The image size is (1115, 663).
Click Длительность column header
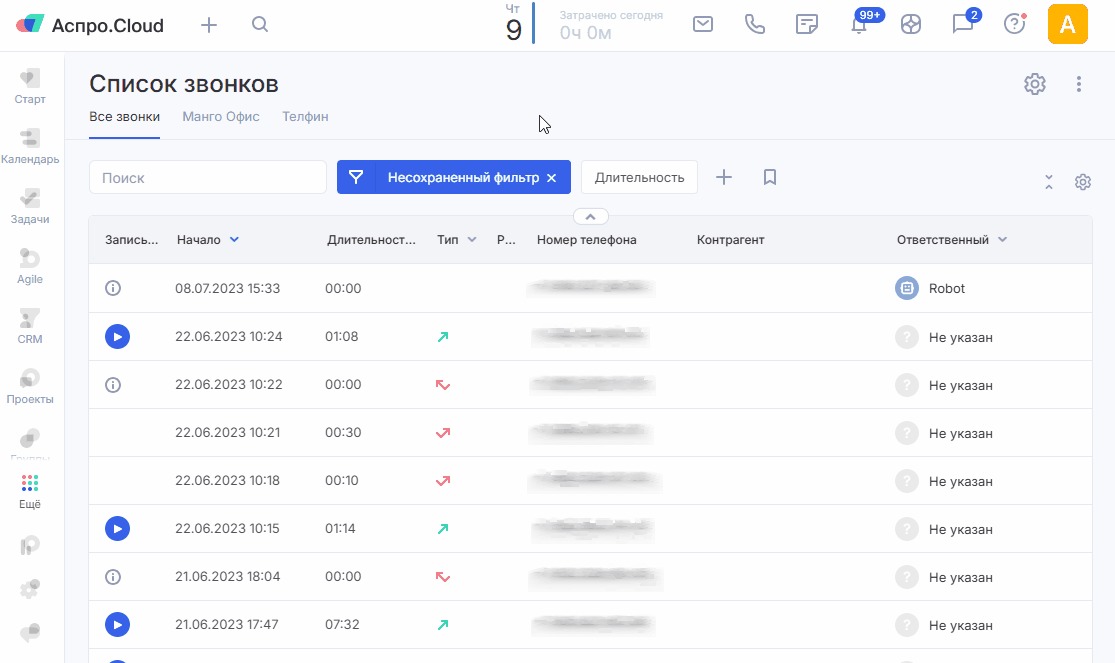click(x=371, y=240)
